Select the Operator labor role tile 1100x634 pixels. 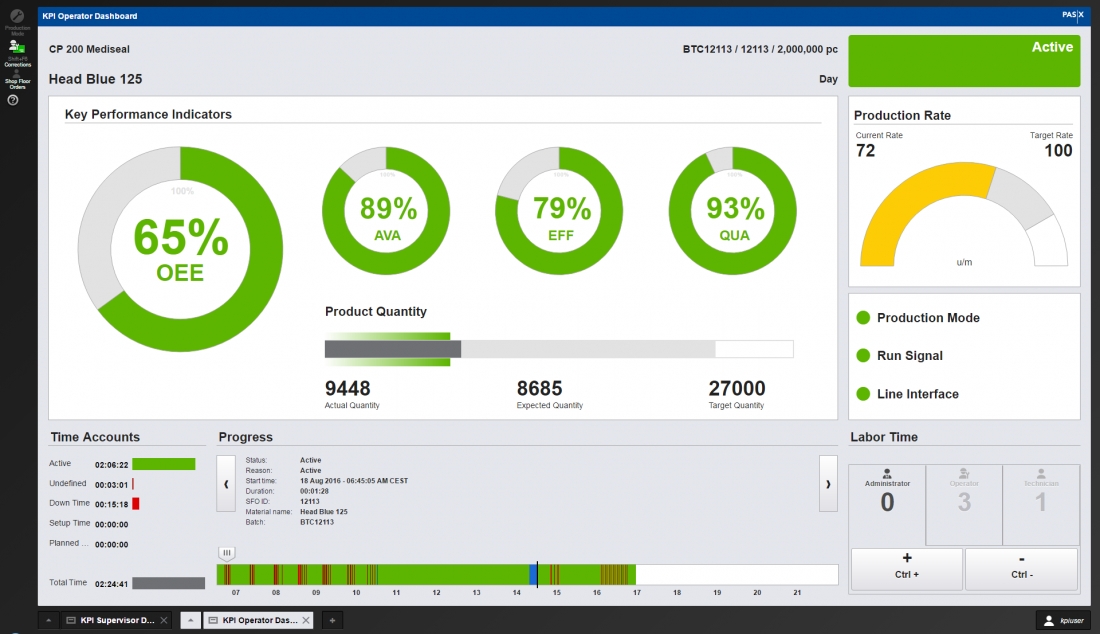[x=964, y=504]
